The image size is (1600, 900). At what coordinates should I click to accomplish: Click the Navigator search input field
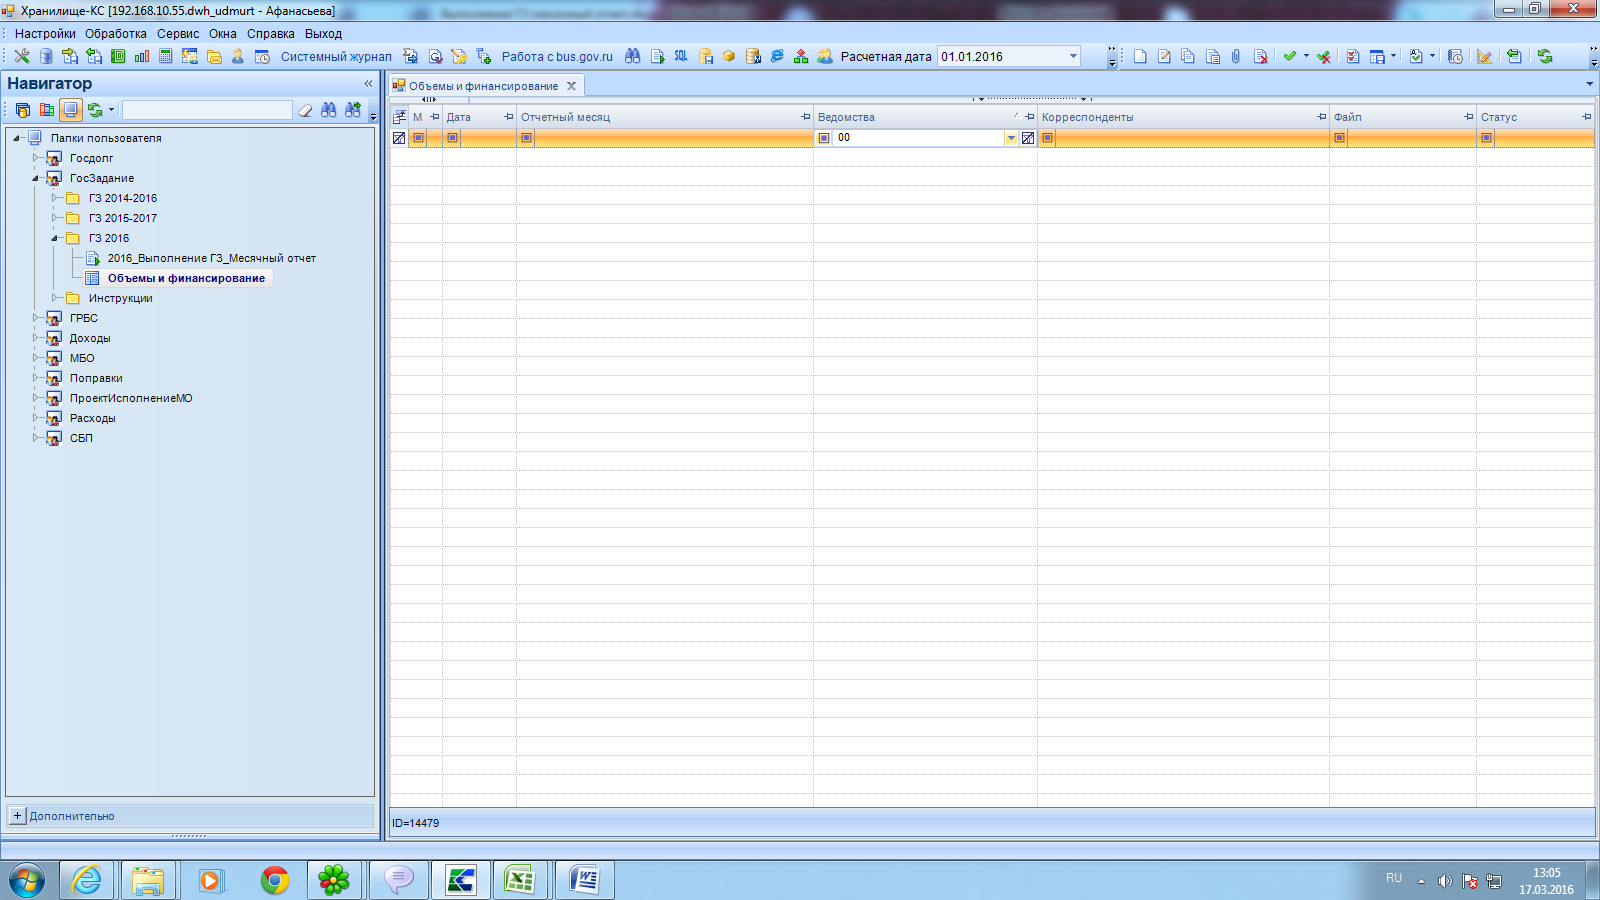click(207, 110)
